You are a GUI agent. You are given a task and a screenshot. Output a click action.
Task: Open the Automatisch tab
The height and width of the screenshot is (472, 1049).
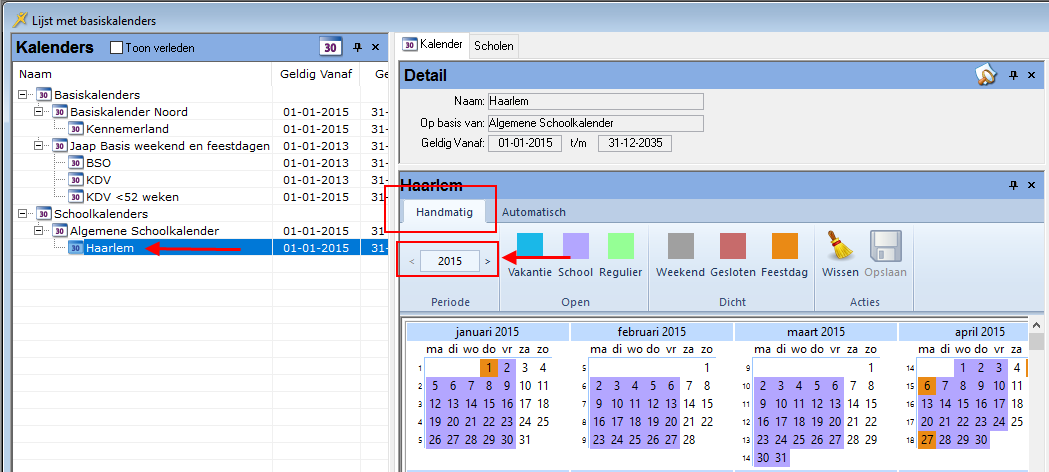[533, 212]
